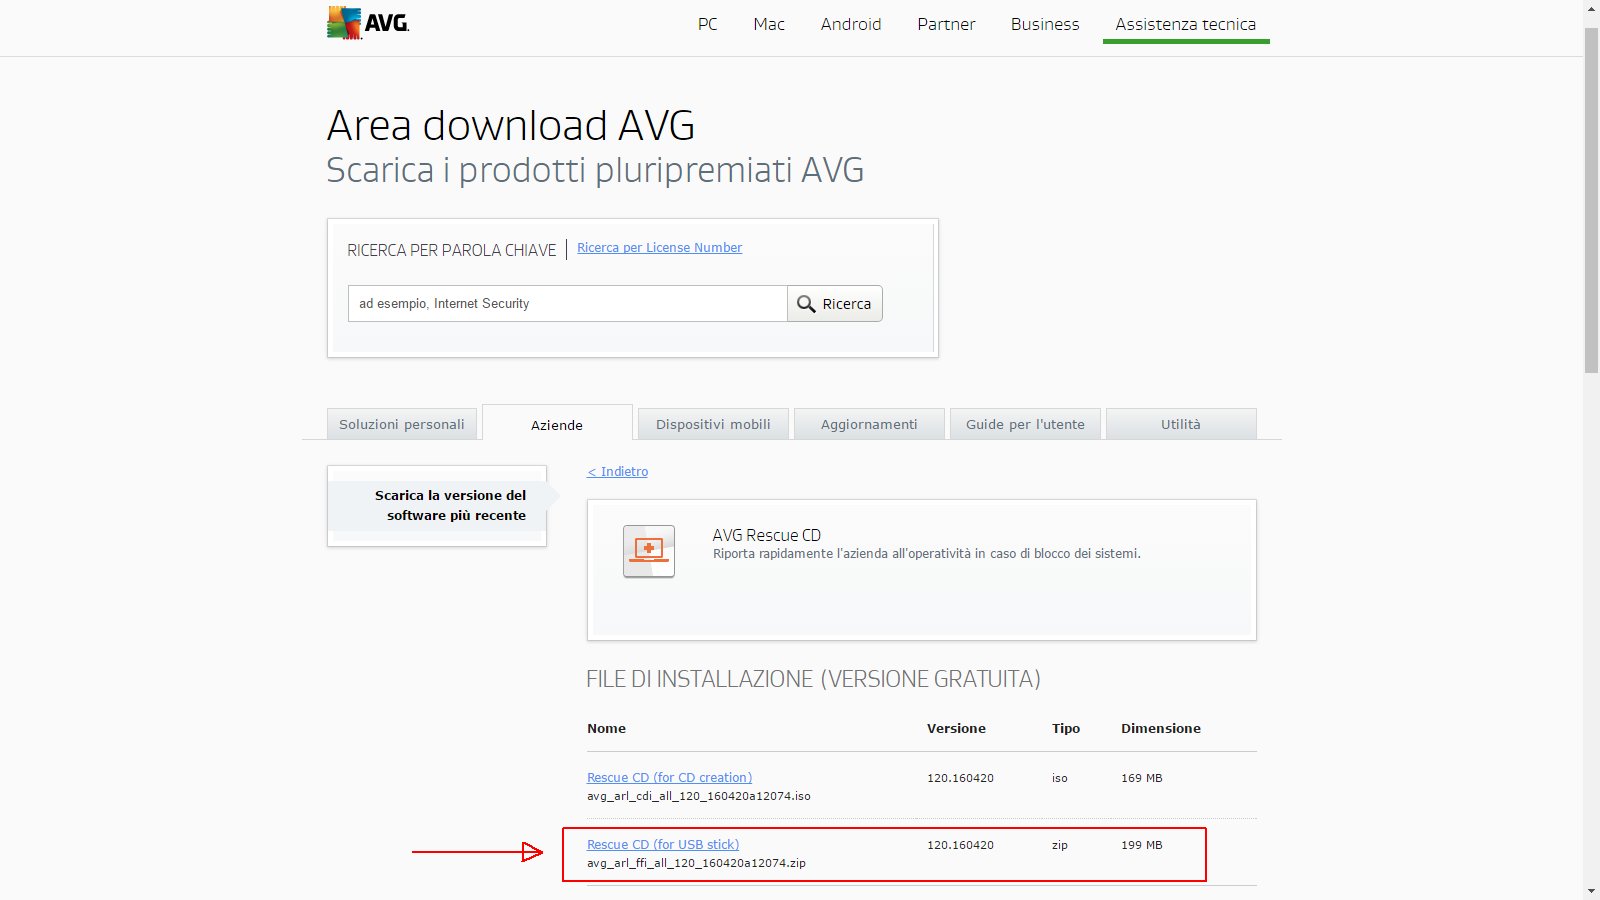The width and height of the screenshot is (1600, 900).
Task: Open Ricerca per License Number link
Action: tap(659, 248)
